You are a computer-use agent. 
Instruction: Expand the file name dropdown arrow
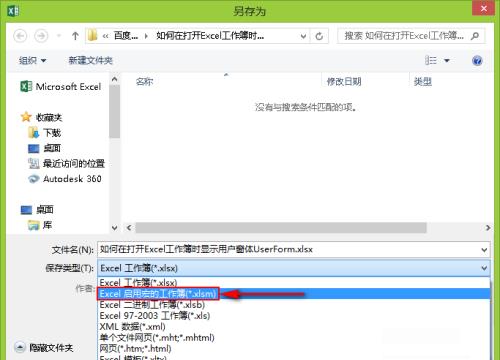(484, 250)
